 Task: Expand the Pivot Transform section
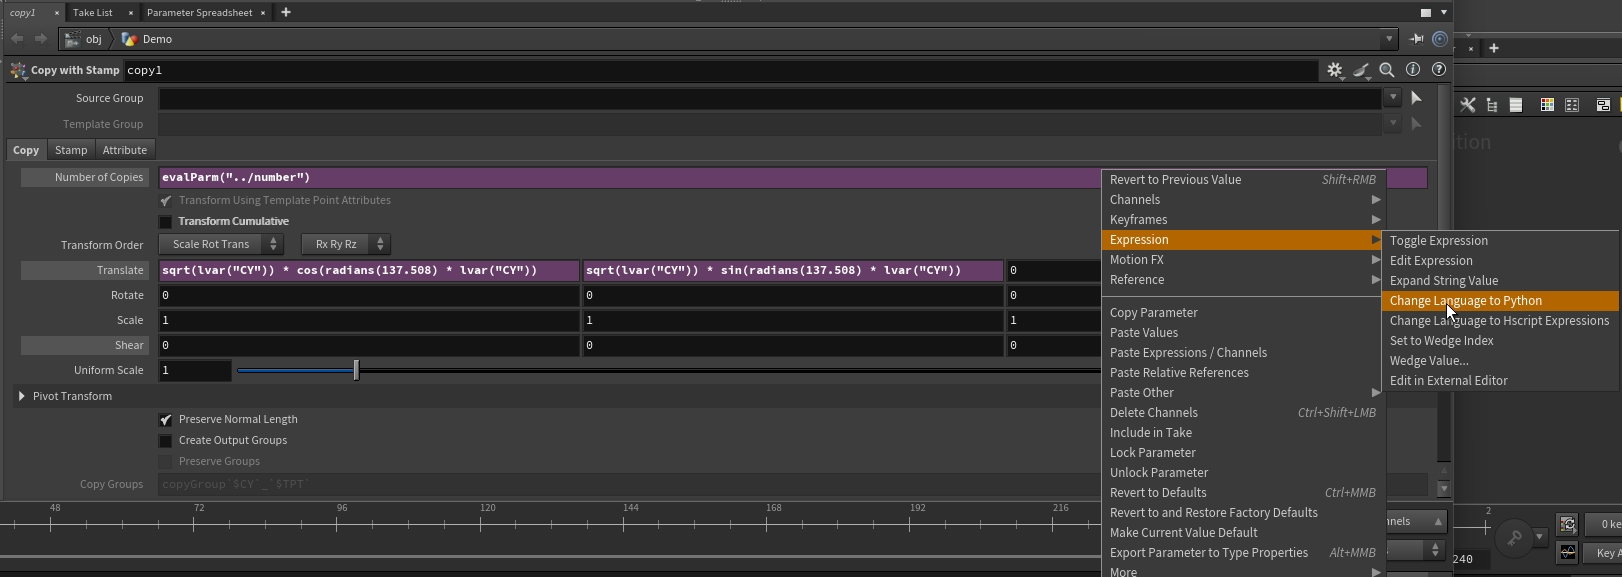[22, 396]
